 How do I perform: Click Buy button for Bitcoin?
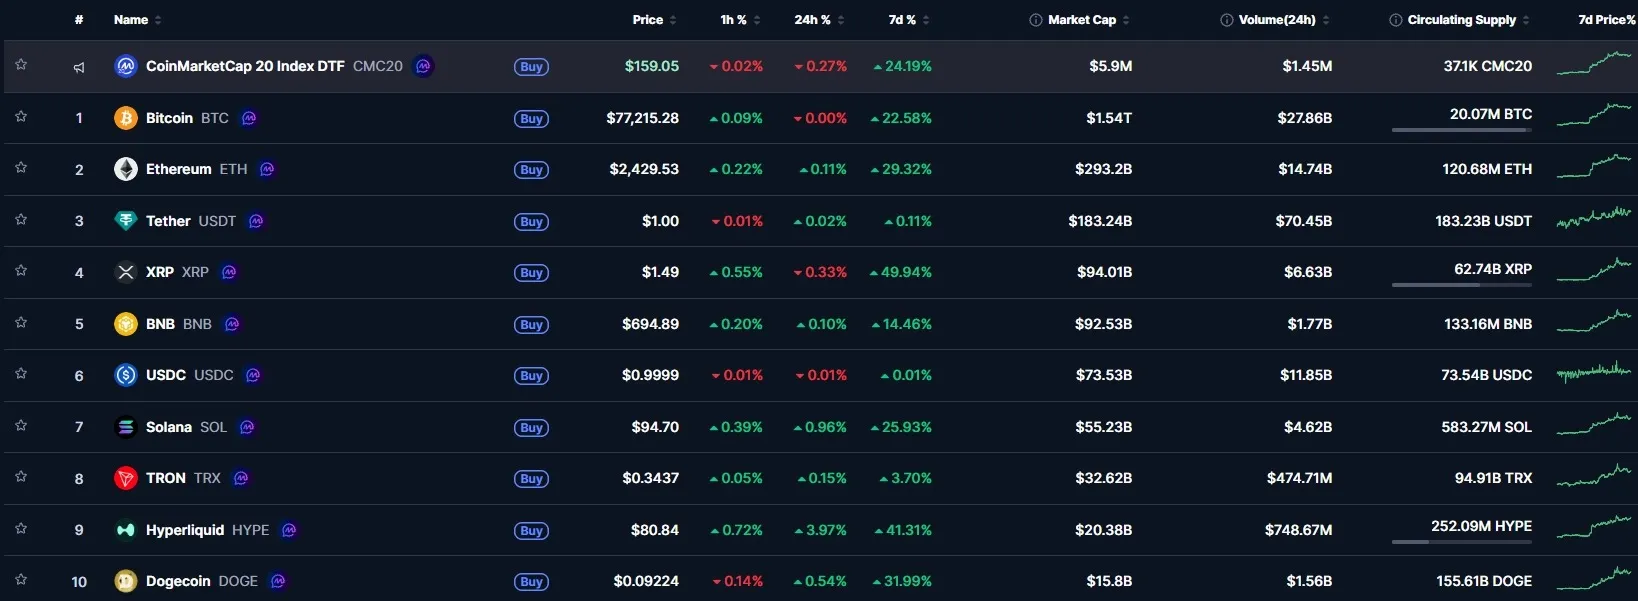click(x=531, y=119)
